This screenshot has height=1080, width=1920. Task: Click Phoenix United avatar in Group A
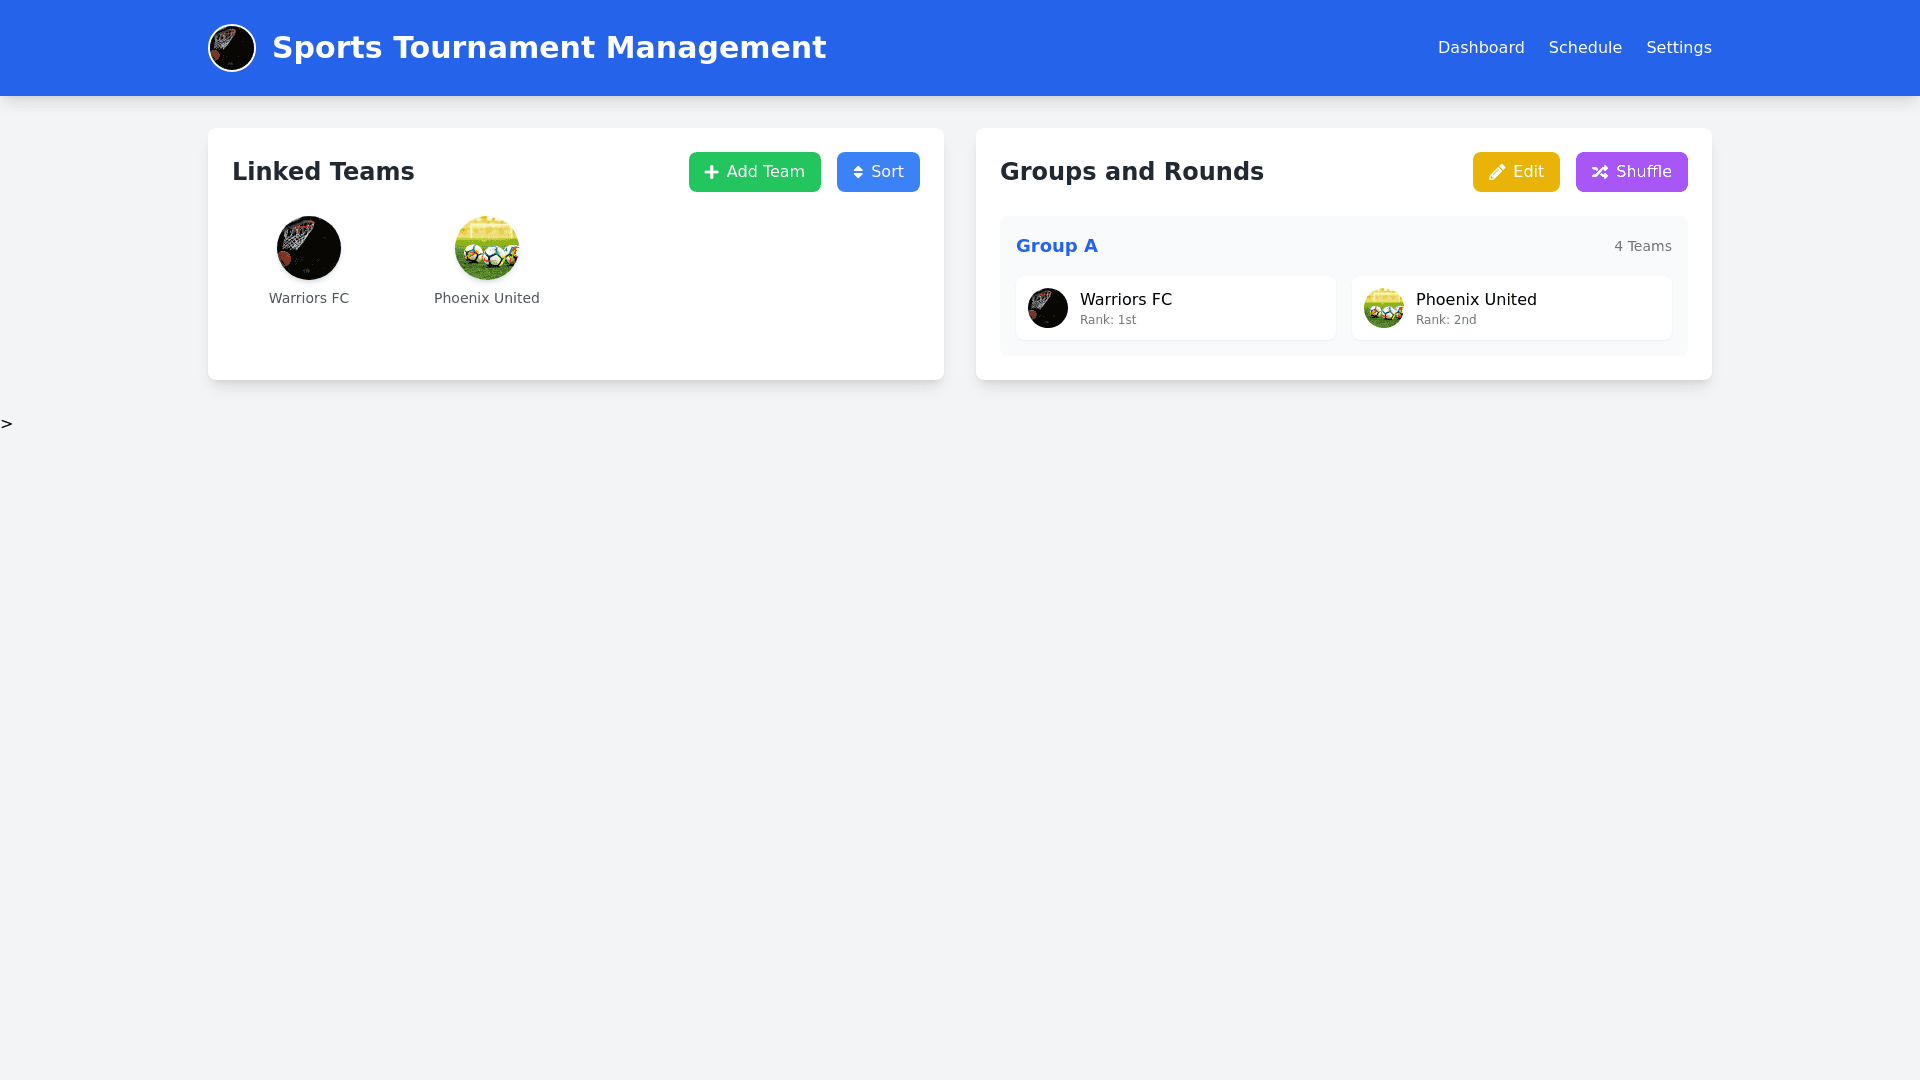(1384, 308)
